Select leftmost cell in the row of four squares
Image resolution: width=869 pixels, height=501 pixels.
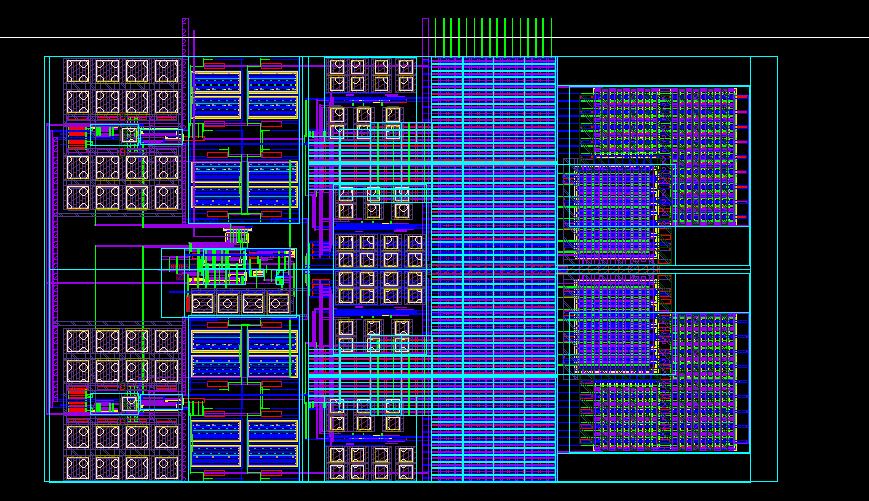click(x=202, y=303)
